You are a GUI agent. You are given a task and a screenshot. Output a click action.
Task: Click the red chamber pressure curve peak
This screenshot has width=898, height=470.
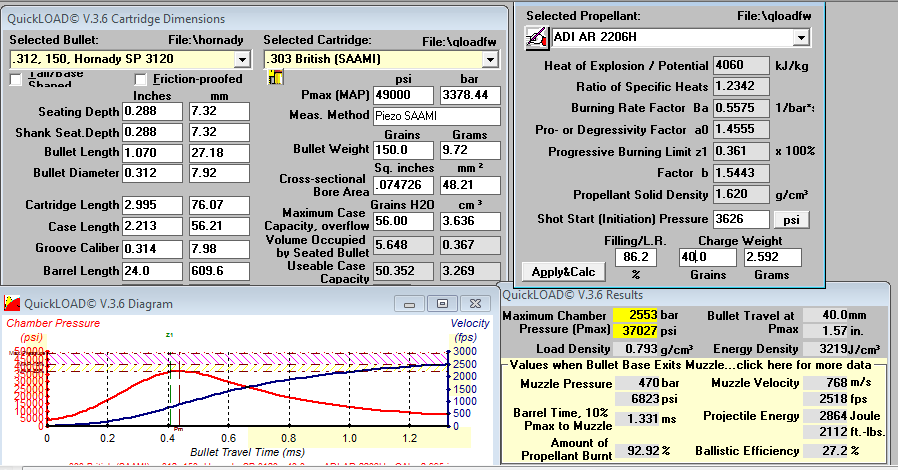pyautogui.click(x=176, y=371)
